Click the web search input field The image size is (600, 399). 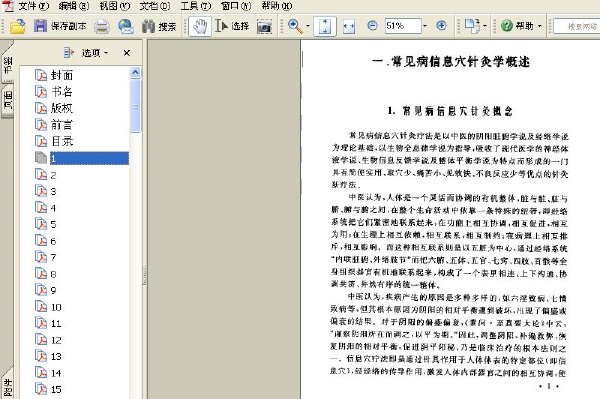click(577, 26)
